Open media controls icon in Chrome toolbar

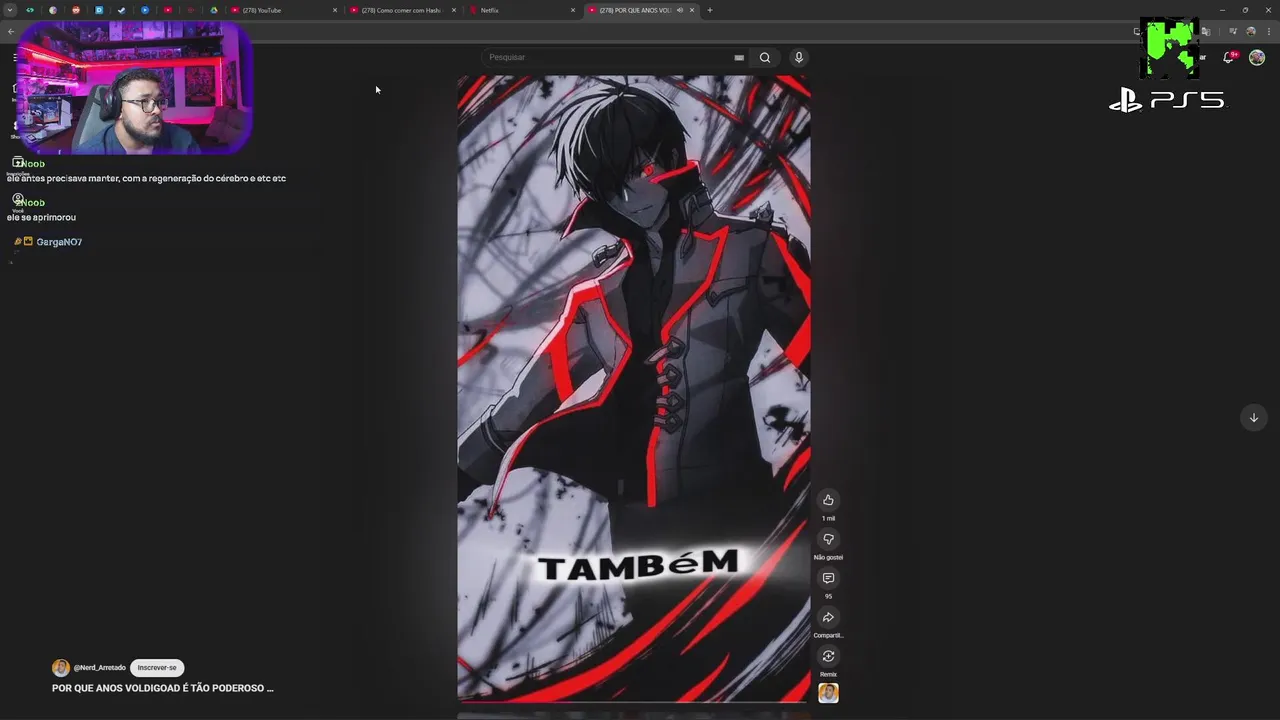[x=1233, y=31]
